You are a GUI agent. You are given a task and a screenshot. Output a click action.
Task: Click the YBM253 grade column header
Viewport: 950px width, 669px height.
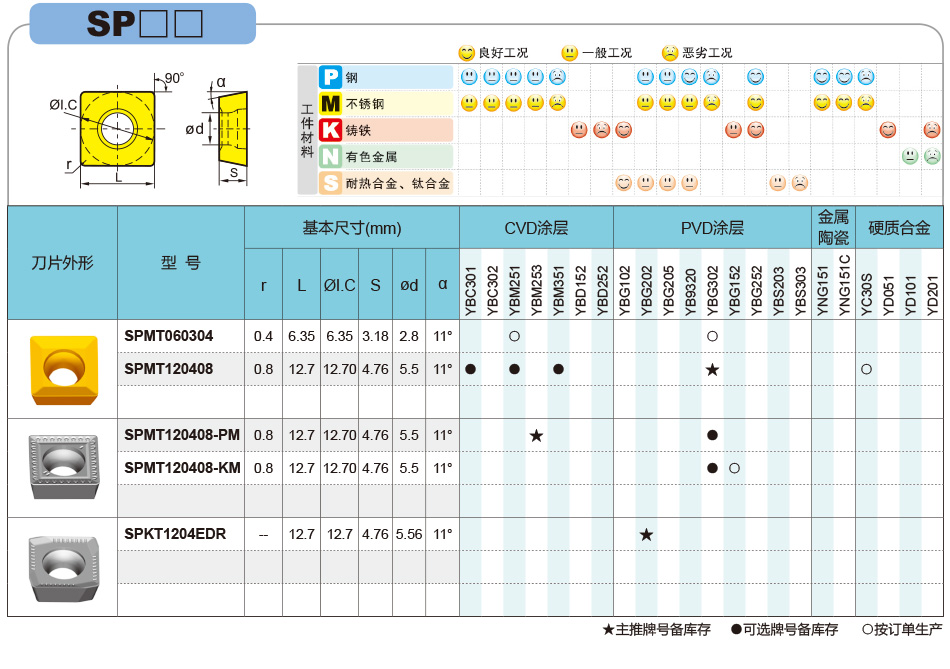coord(537,291)
